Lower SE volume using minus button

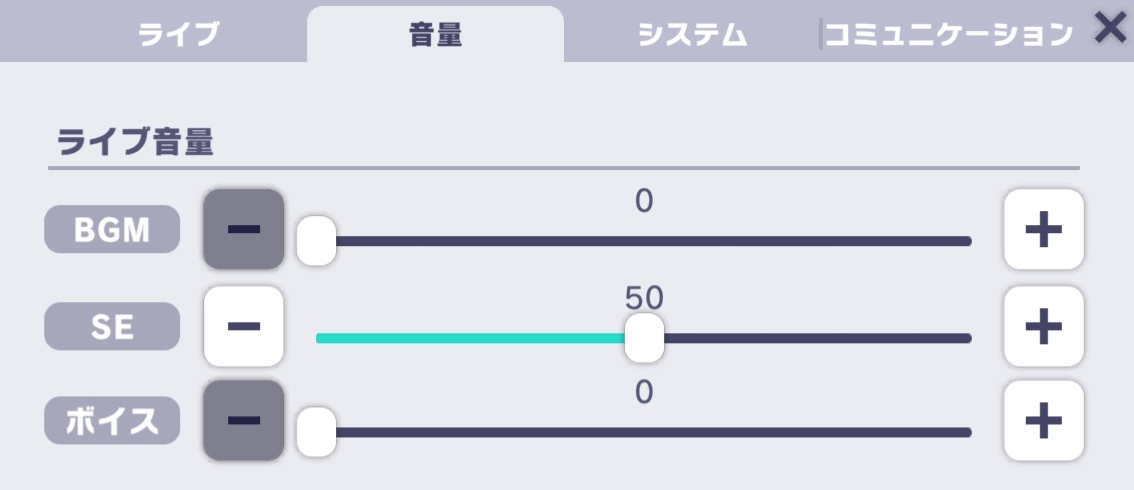244,326
